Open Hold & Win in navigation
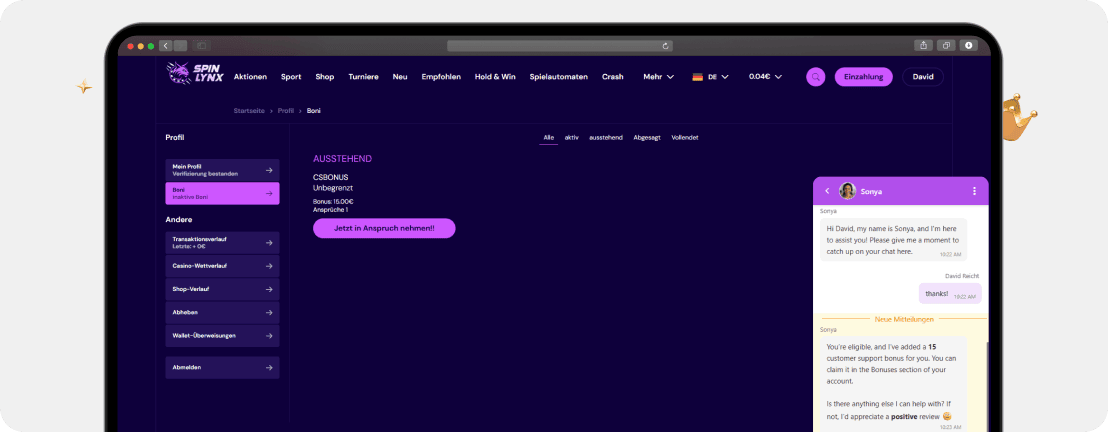The height and width of the screenshot is (432, 1108). (x=495, y=77)
